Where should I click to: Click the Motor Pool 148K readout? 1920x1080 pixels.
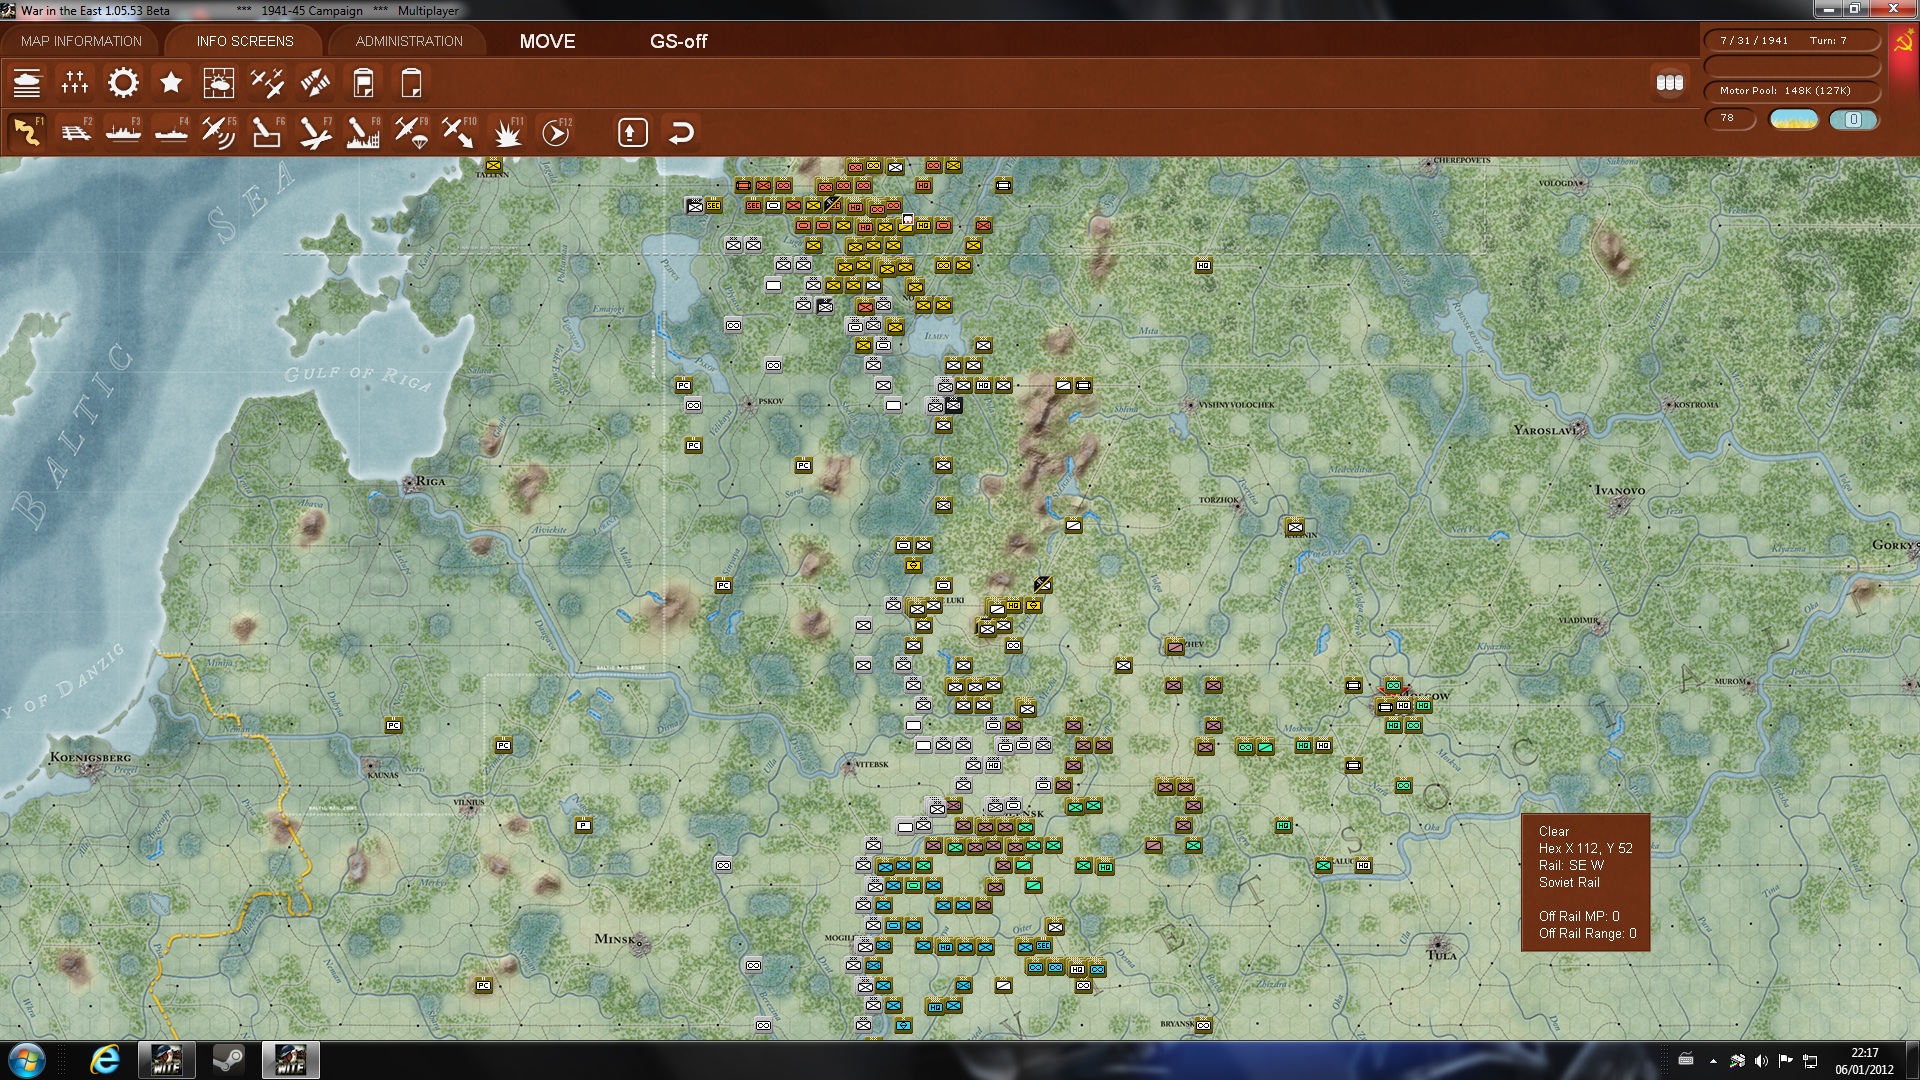[x=1792, y=91]
